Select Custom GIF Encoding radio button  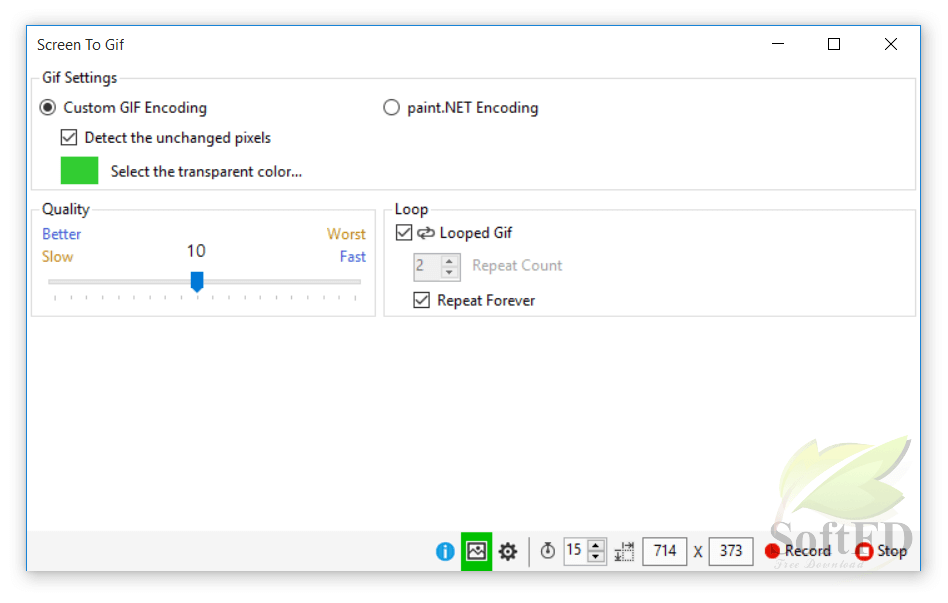click(x=48, y=108)
